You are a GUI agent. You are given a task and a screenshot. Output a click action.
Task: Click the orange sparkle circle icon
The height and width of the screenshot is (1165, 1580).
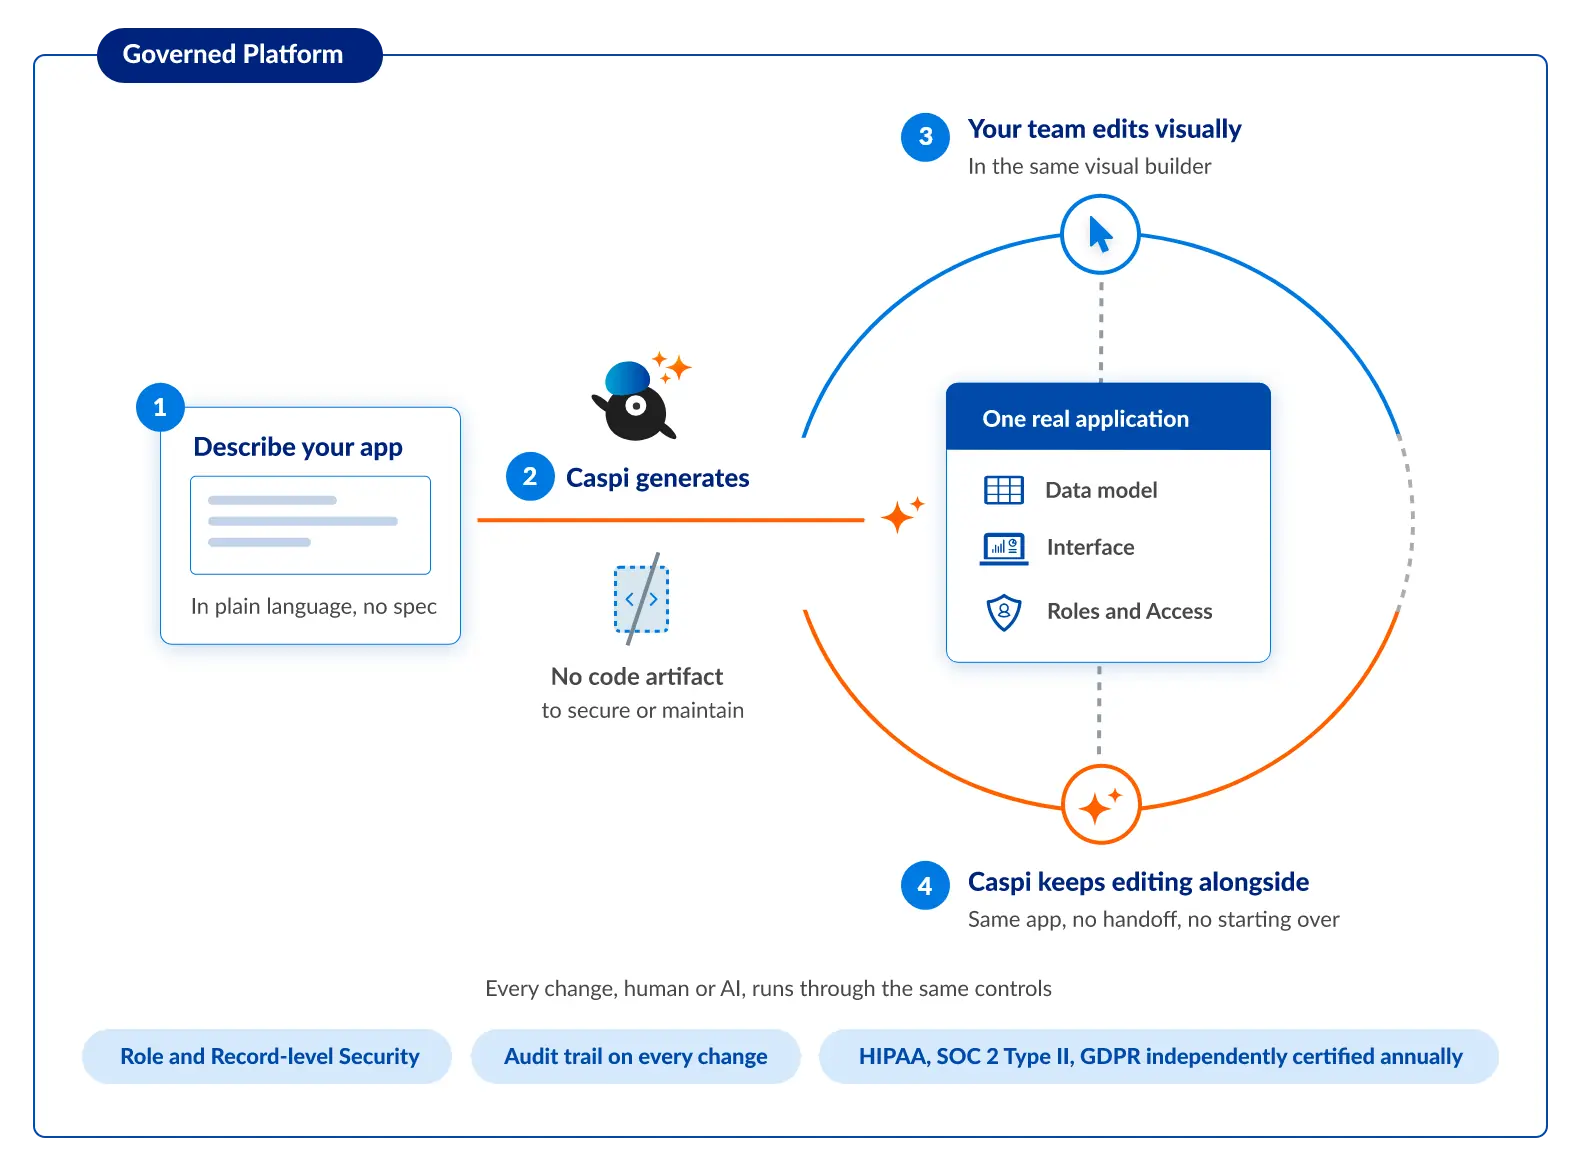click(x=1100, y=805)
